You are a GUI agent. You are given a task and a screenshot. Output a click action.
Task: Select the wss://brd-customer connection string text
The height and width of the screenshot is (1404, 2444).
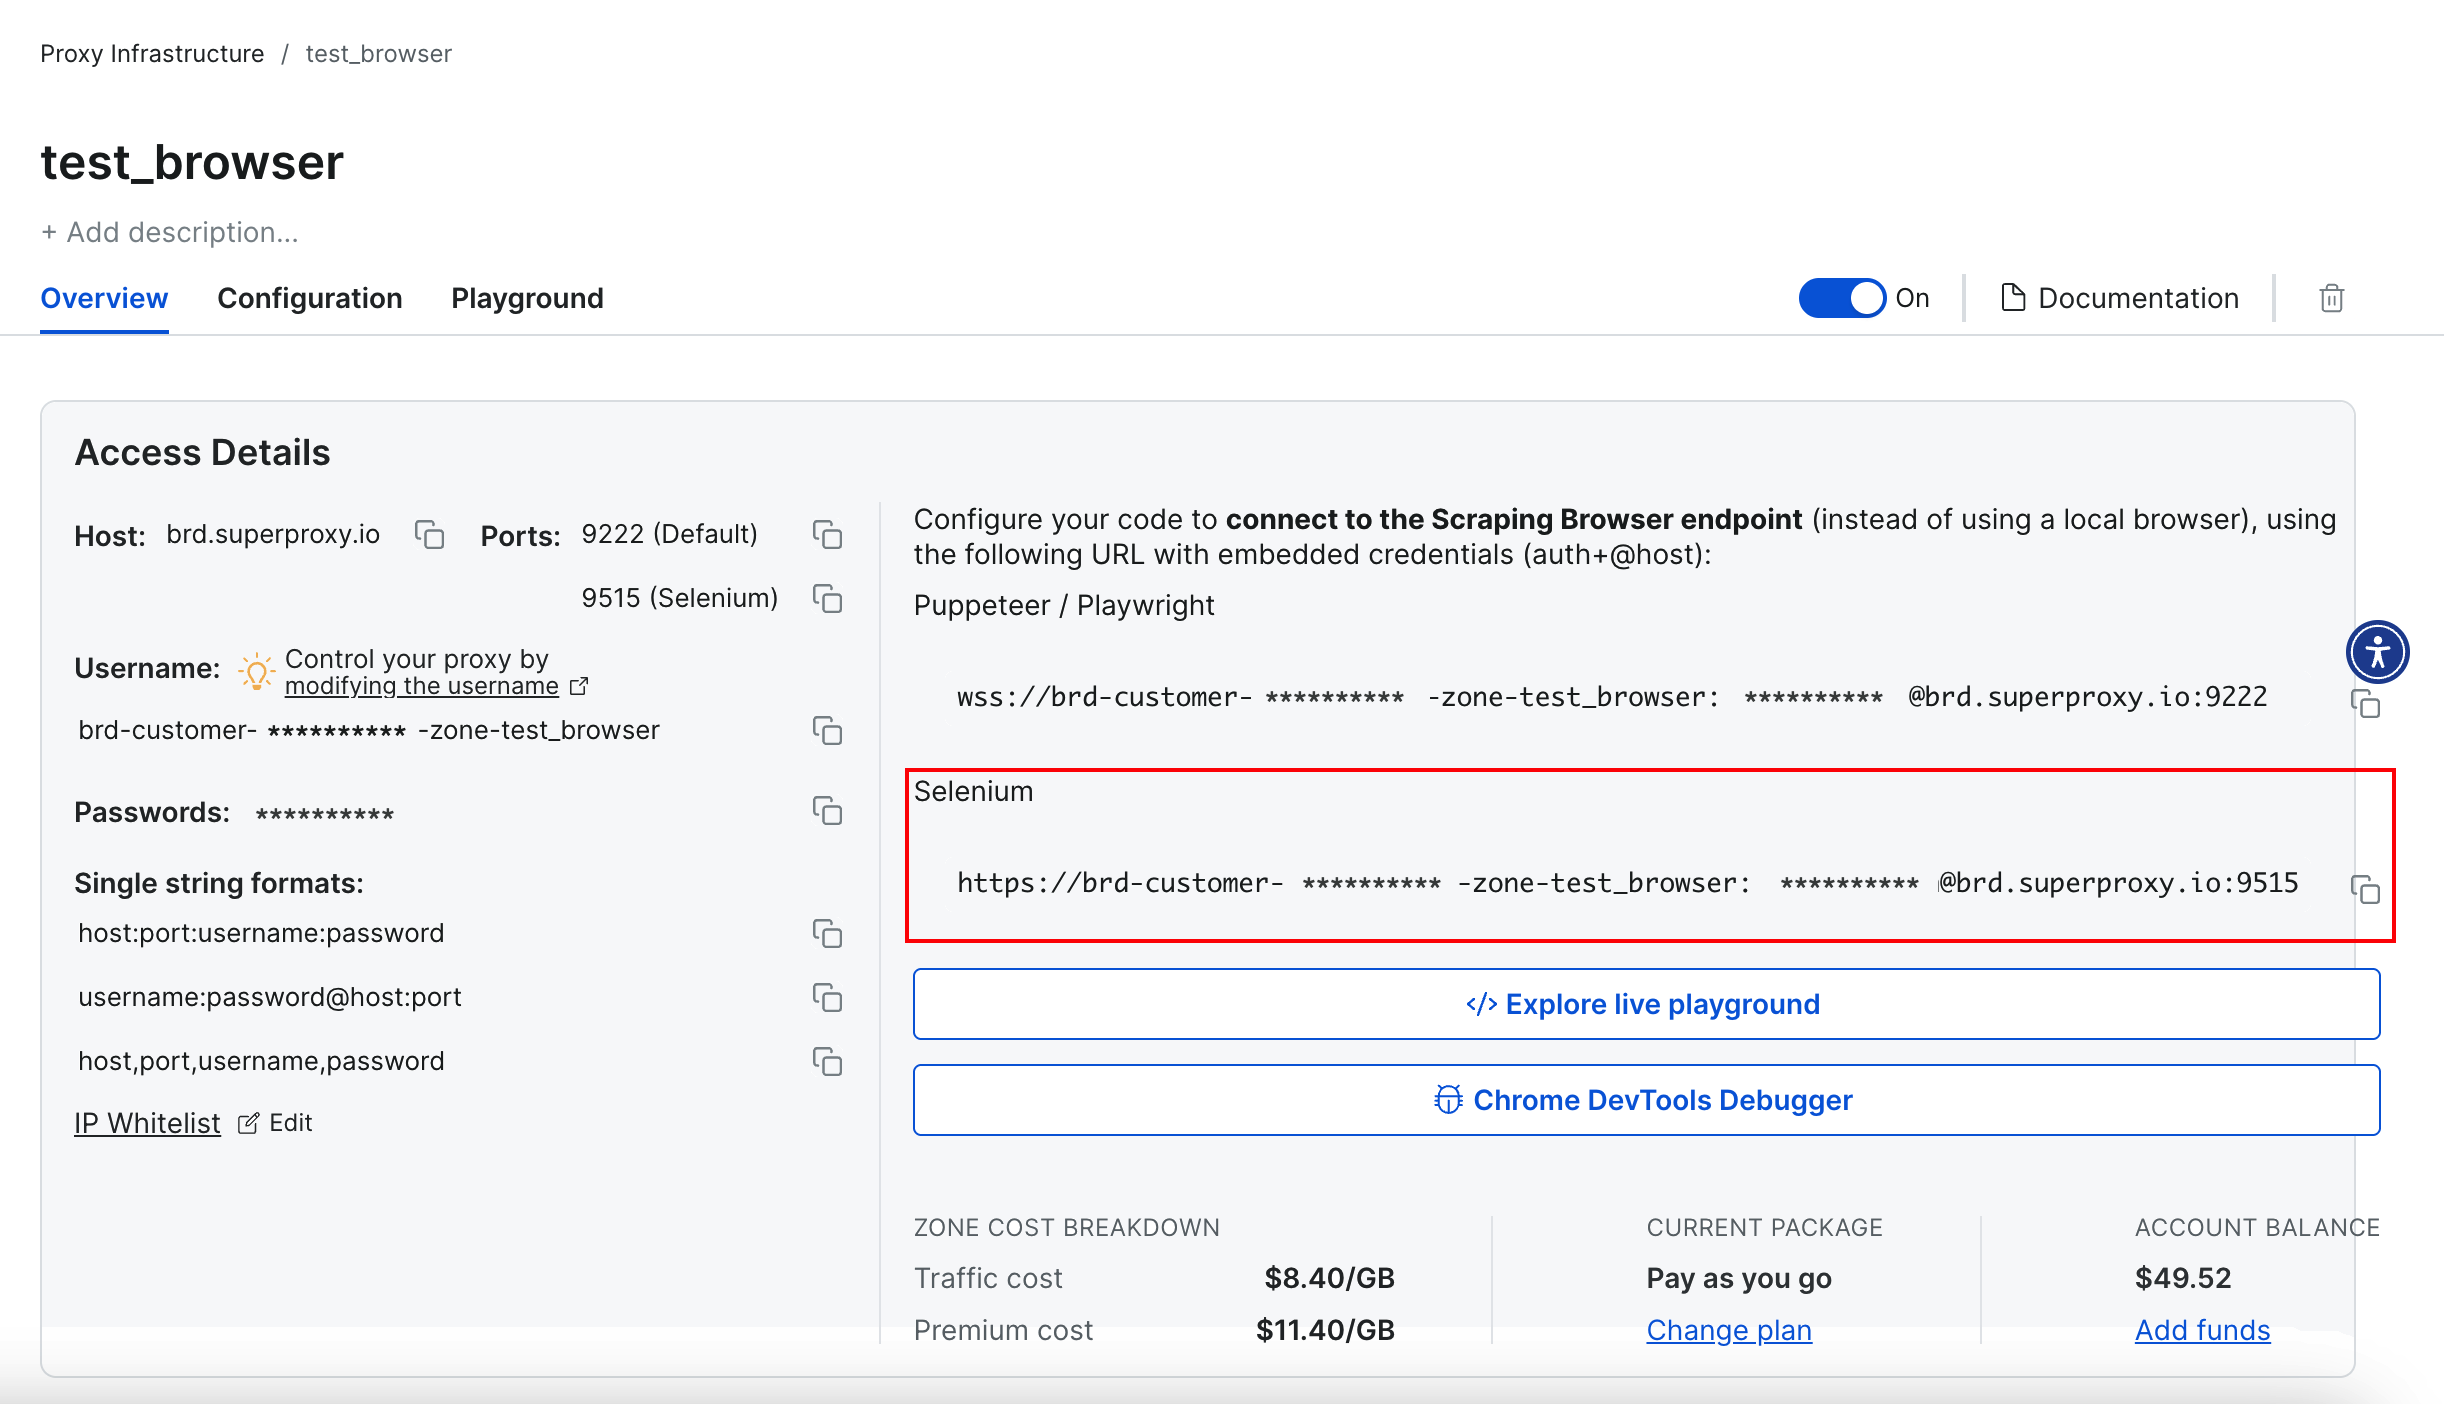click(1612, 697)
